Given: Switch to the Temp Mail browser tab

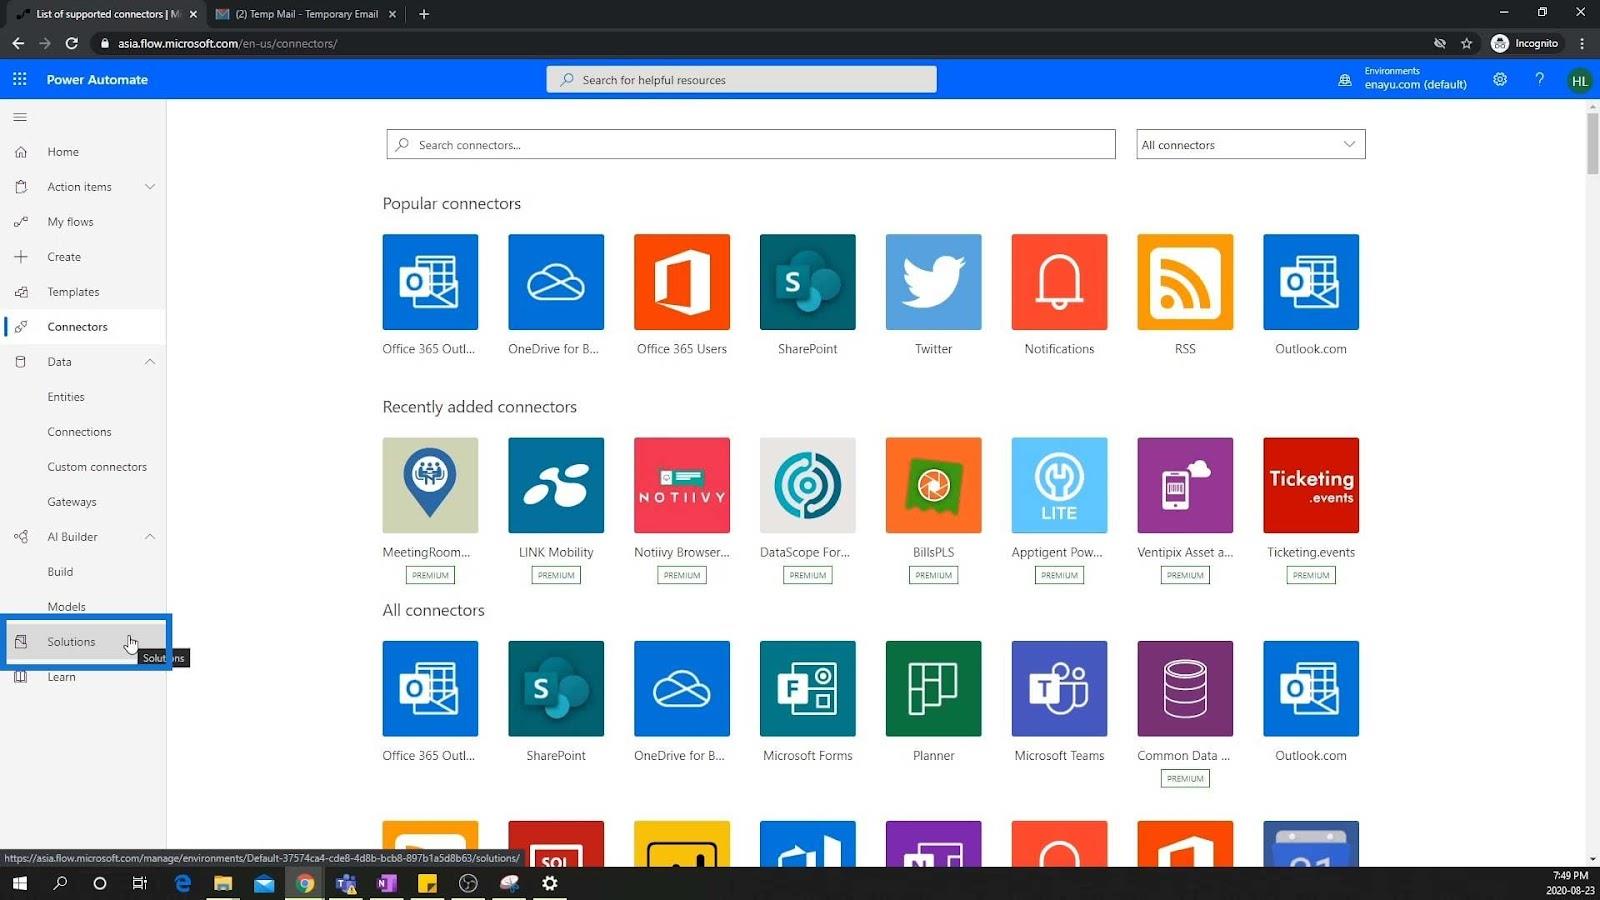Looking at the screenshot, I should point(305,14).
